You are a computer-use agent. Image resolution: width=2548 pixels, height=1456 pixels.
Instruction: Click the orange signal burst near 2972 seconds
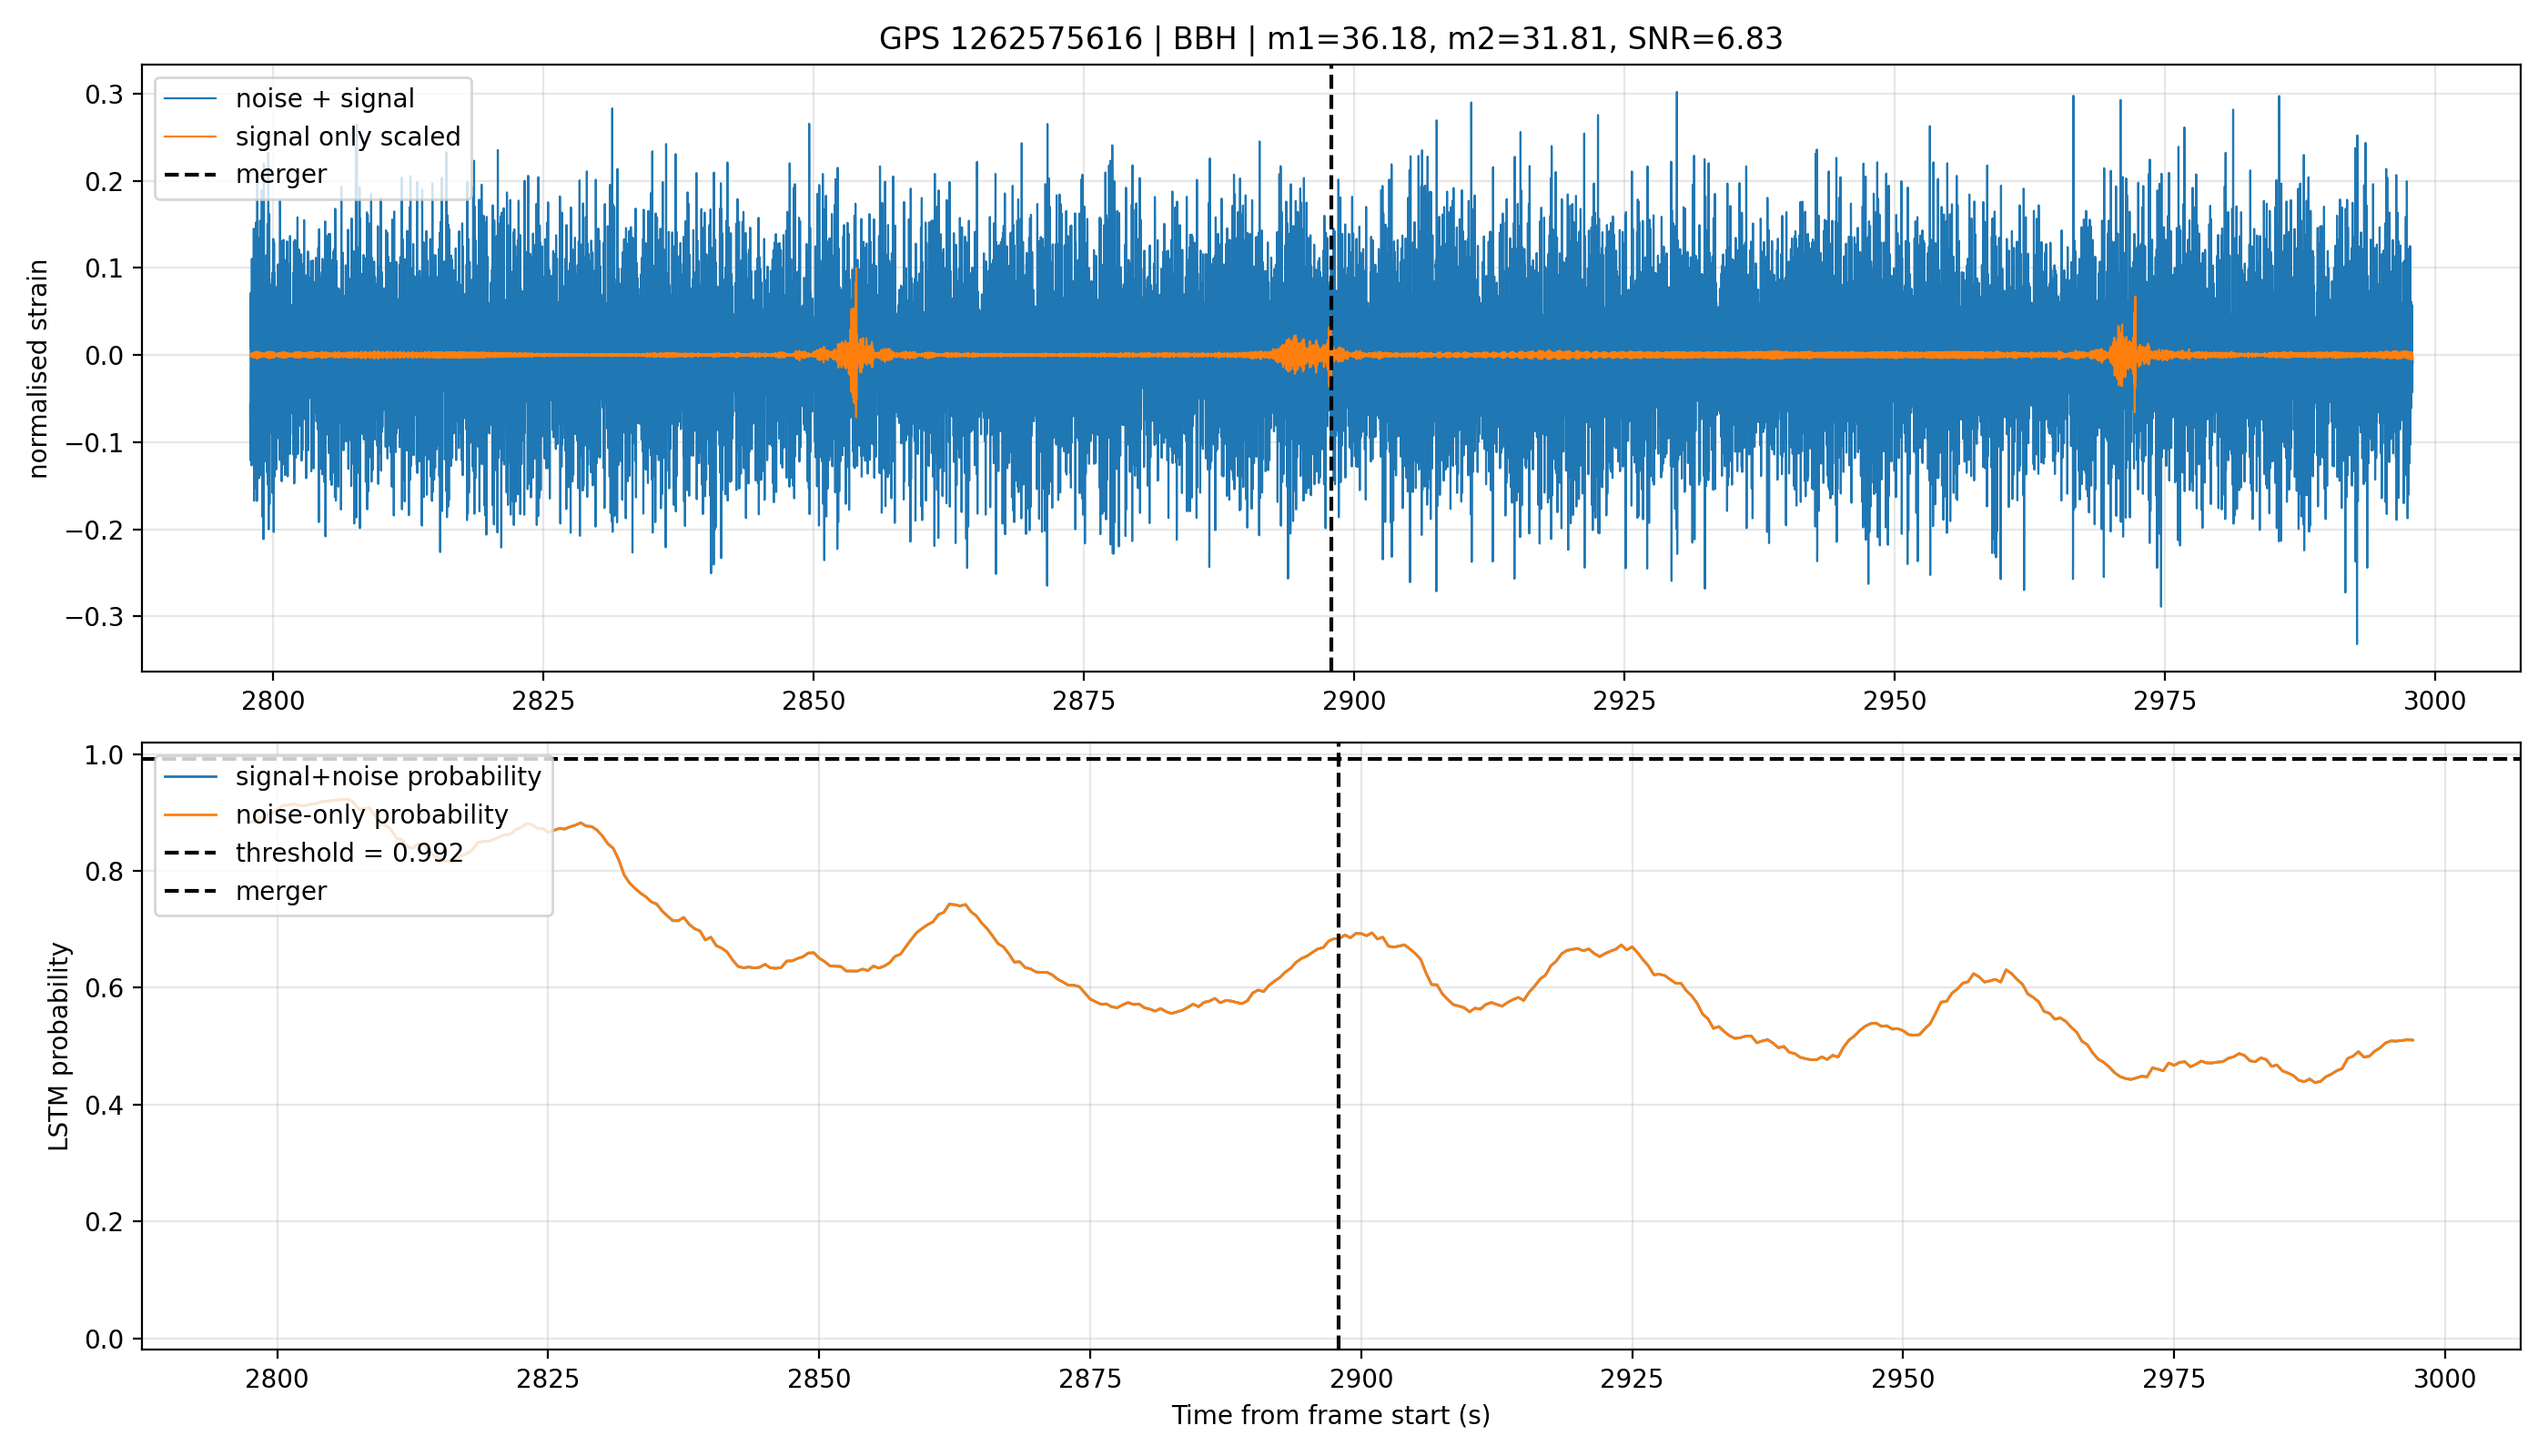pos(2127,354)
